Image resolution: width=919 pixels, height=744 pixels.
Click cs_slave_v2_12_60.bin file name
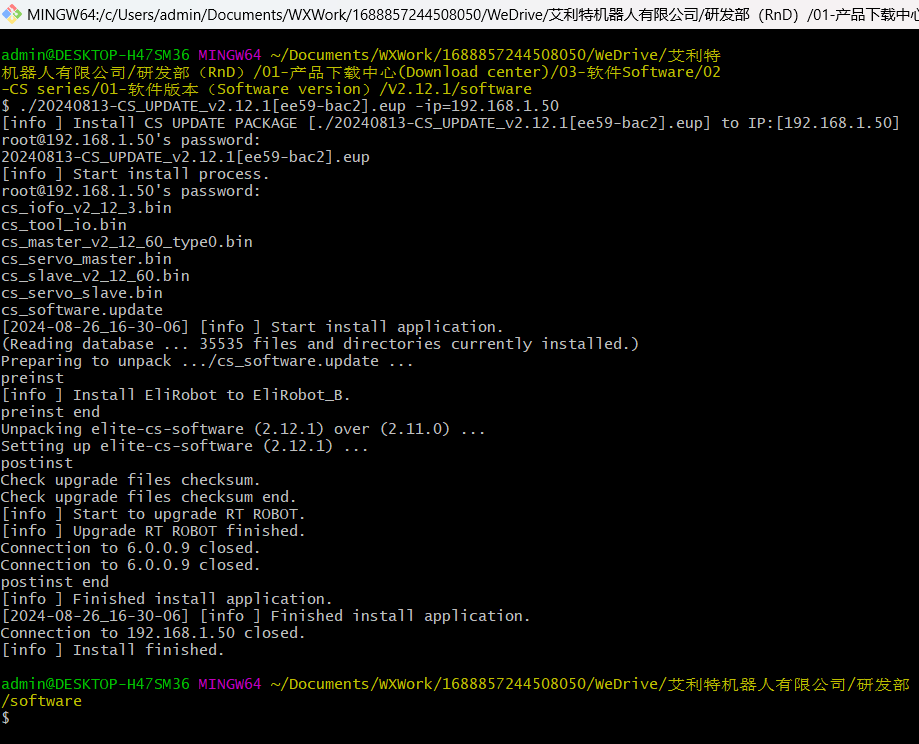(x=95, y=276)
